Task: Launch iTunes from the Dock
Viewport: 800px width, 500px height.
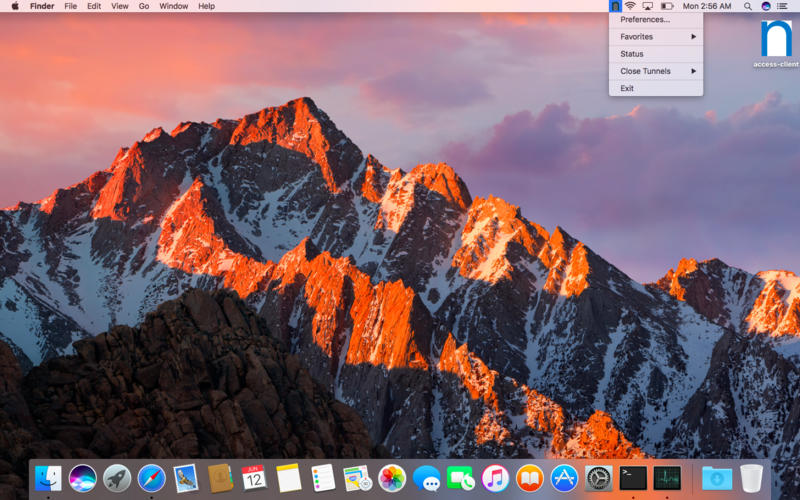Action: click(x=495, y=479)
